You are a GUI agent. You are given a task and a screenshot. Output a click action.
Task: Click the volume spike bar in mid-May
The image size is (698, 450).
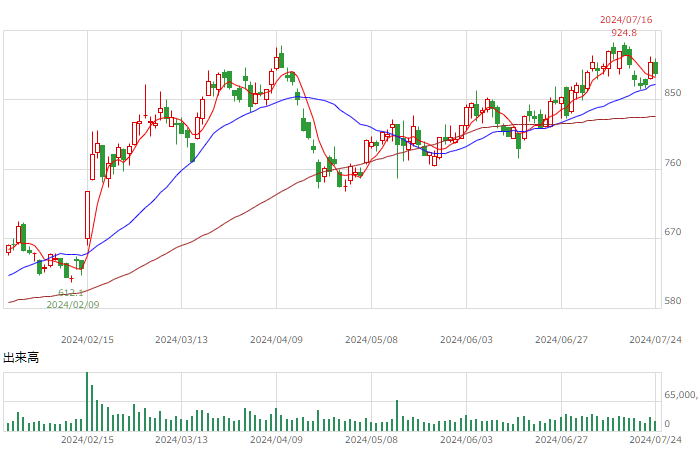[397, 416]
